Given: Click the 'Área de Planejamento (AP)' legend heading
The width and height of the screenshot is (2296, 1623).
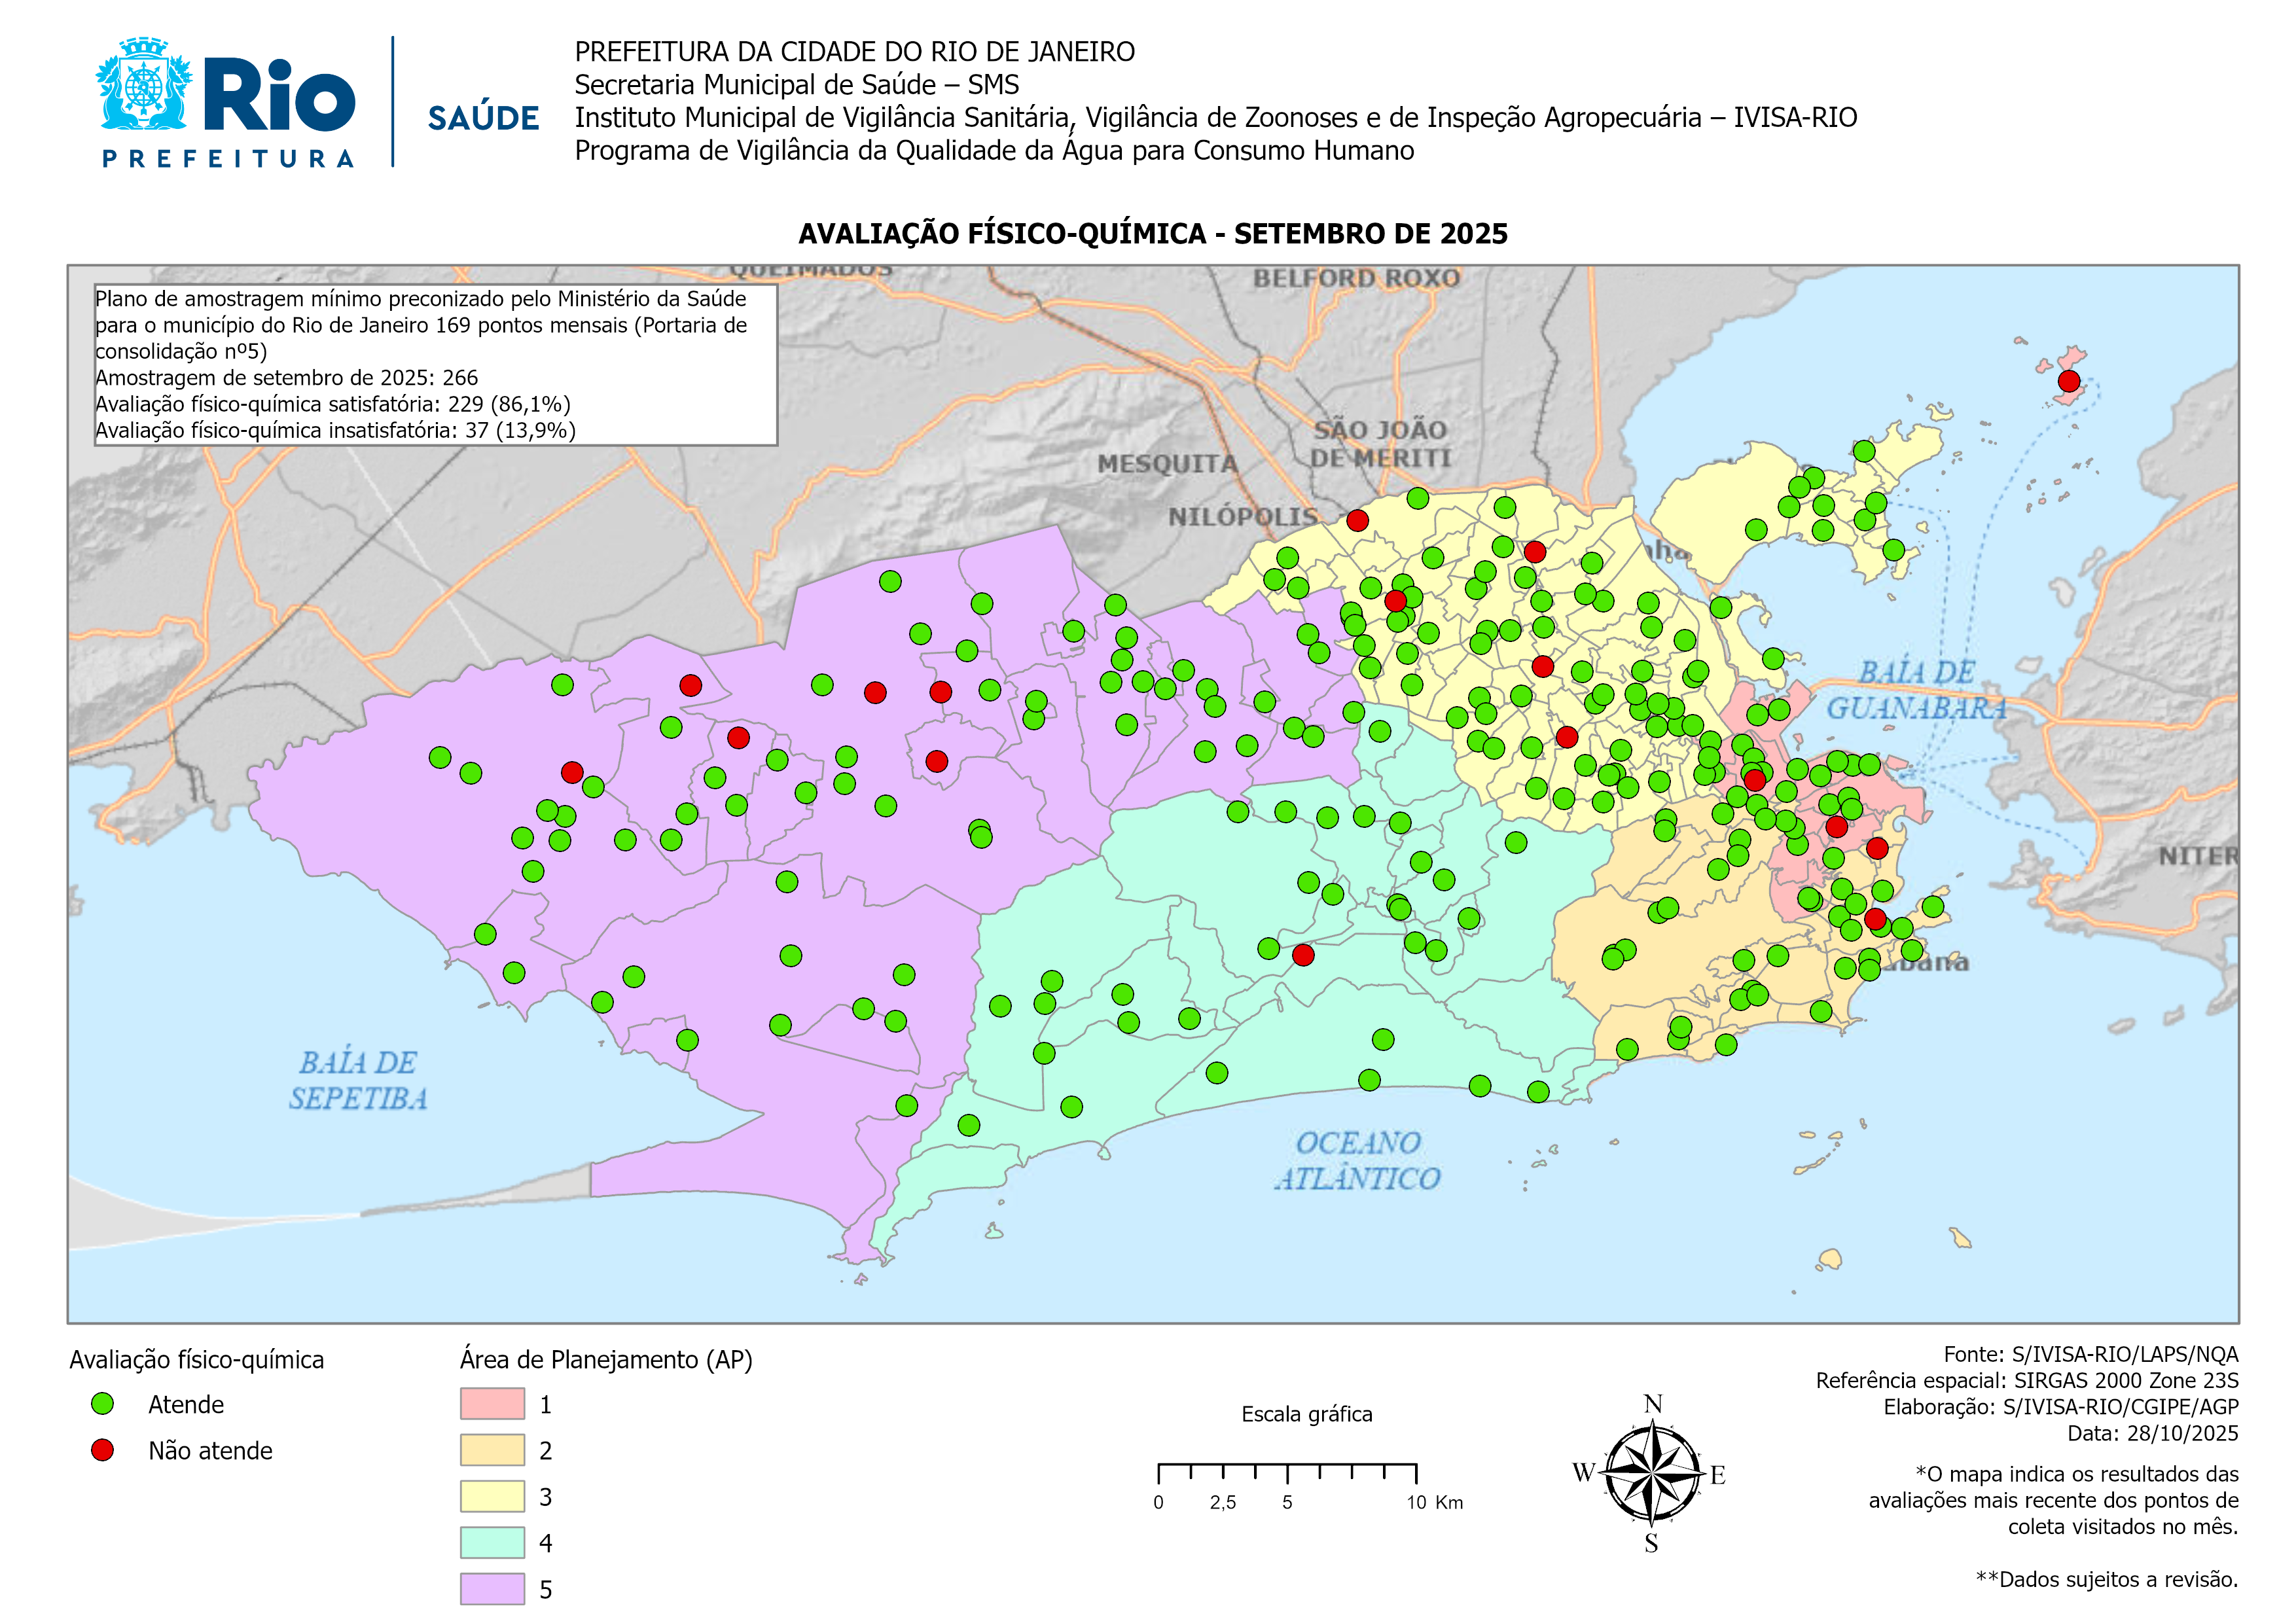Looking at the screenshot, I should 606,1360.
